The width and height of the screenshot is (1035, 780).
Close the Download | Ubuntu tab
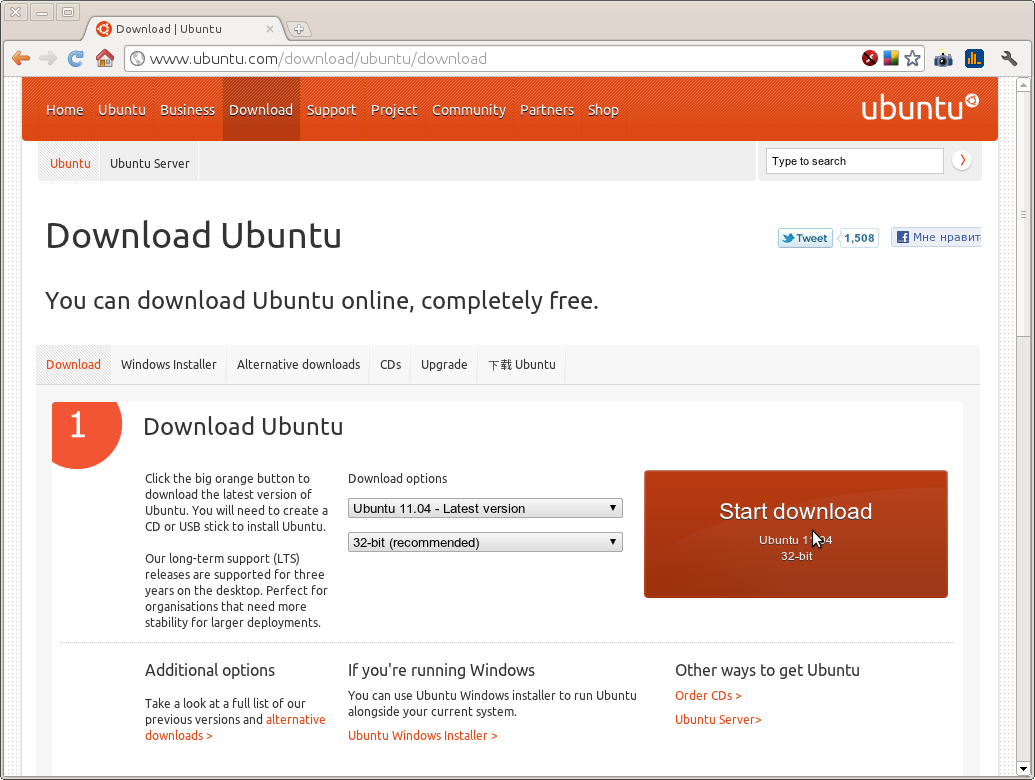(269, 29)
